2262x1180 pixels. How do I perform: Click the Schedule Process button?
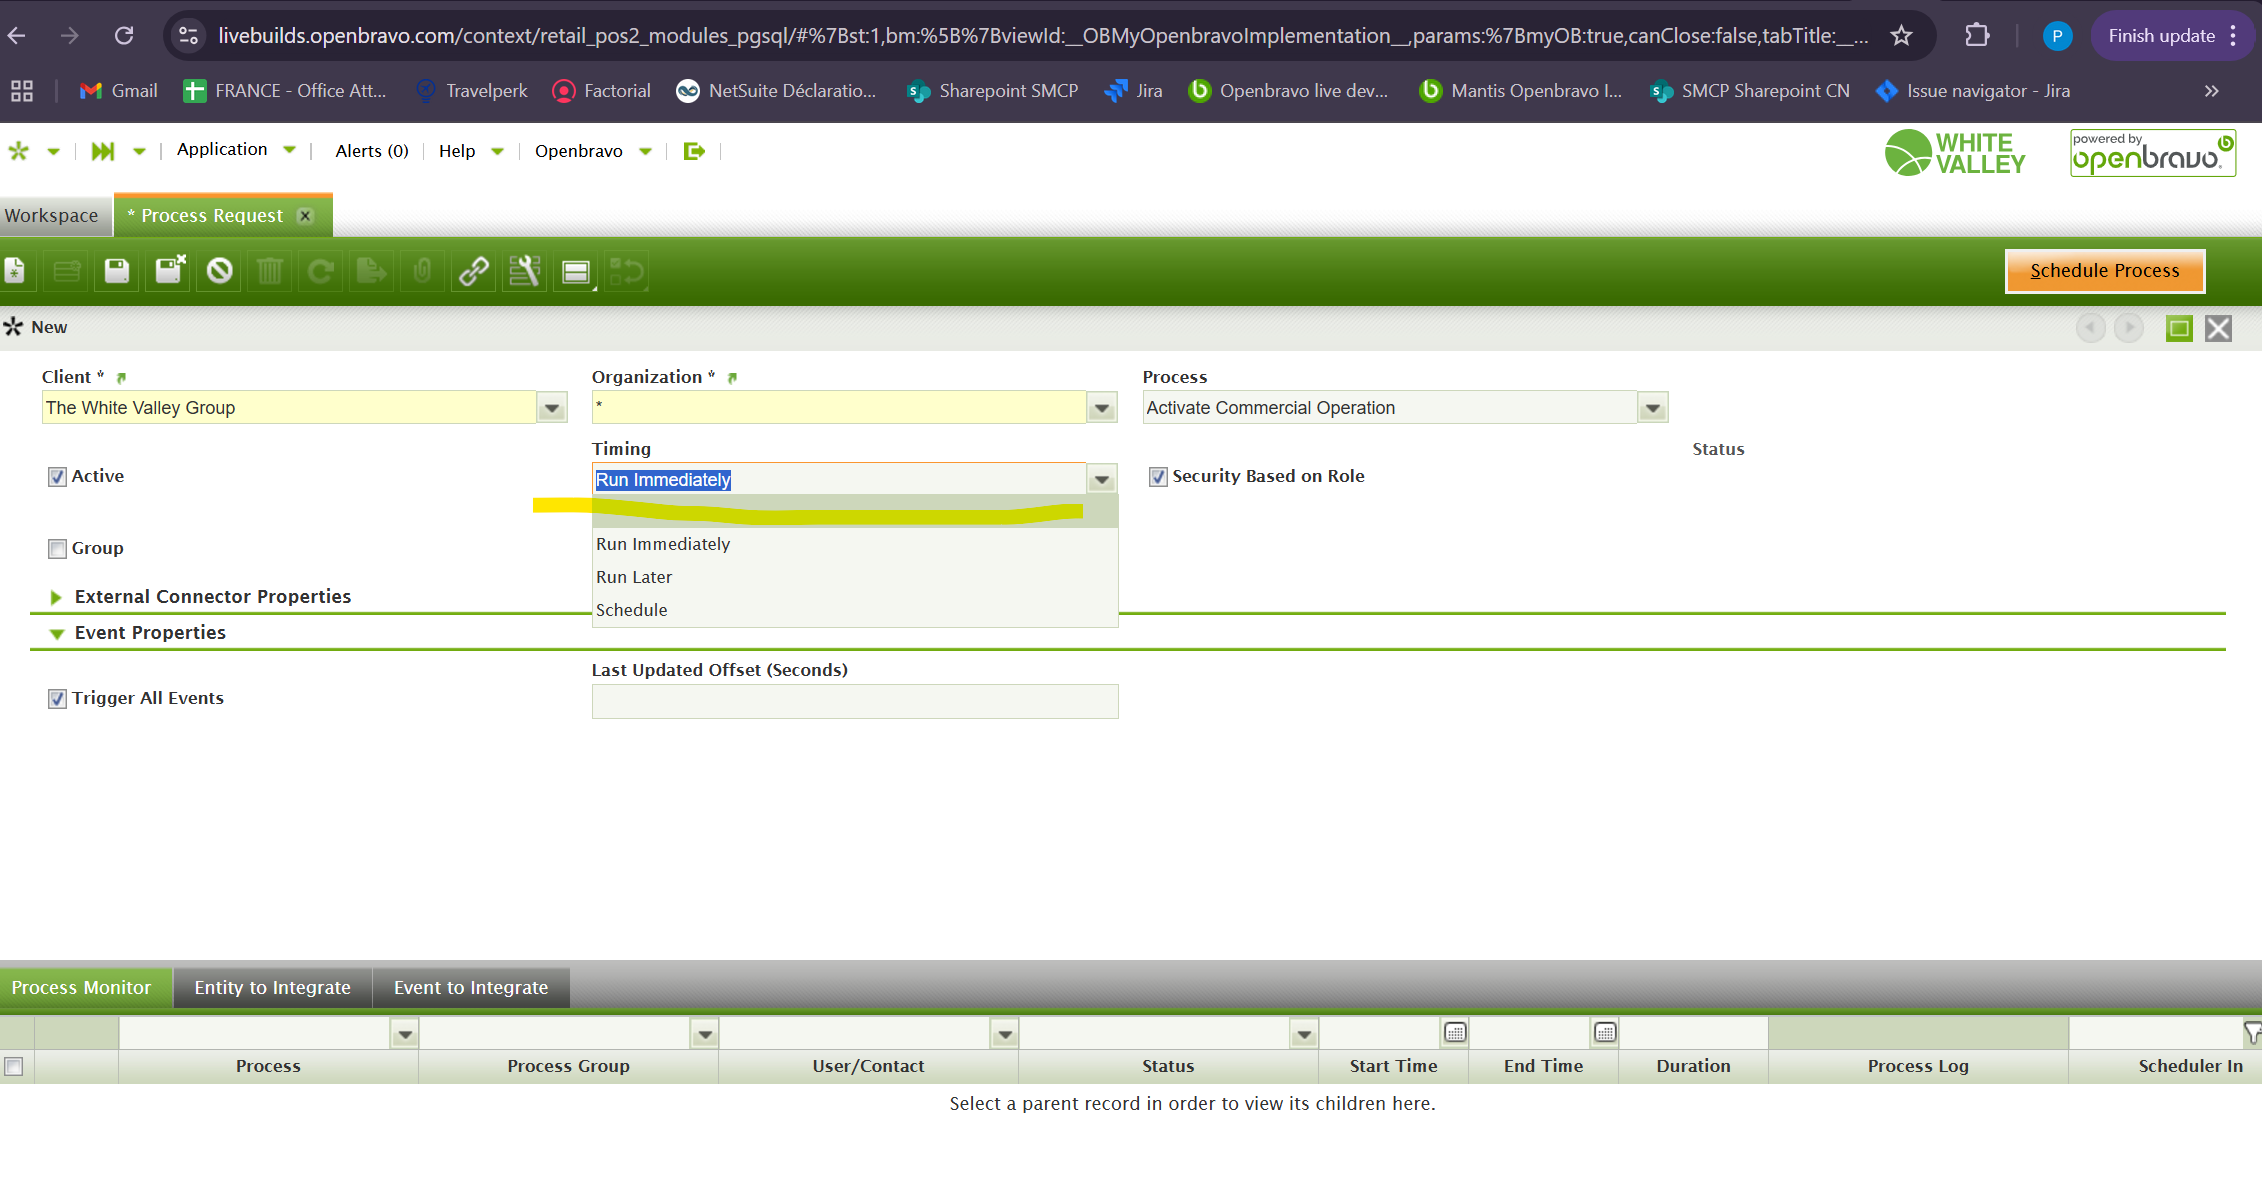(2104, 271)
